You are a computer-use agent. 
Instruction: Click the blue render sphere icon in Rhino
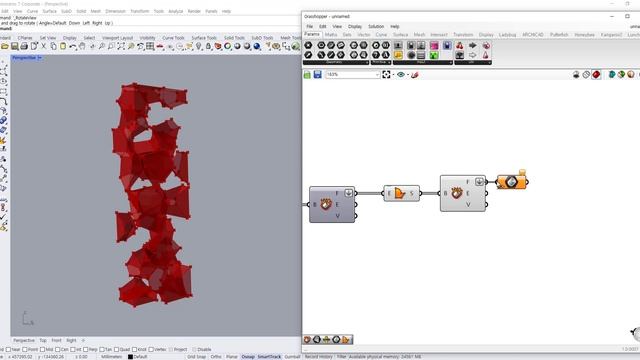(x=257, y=47)
